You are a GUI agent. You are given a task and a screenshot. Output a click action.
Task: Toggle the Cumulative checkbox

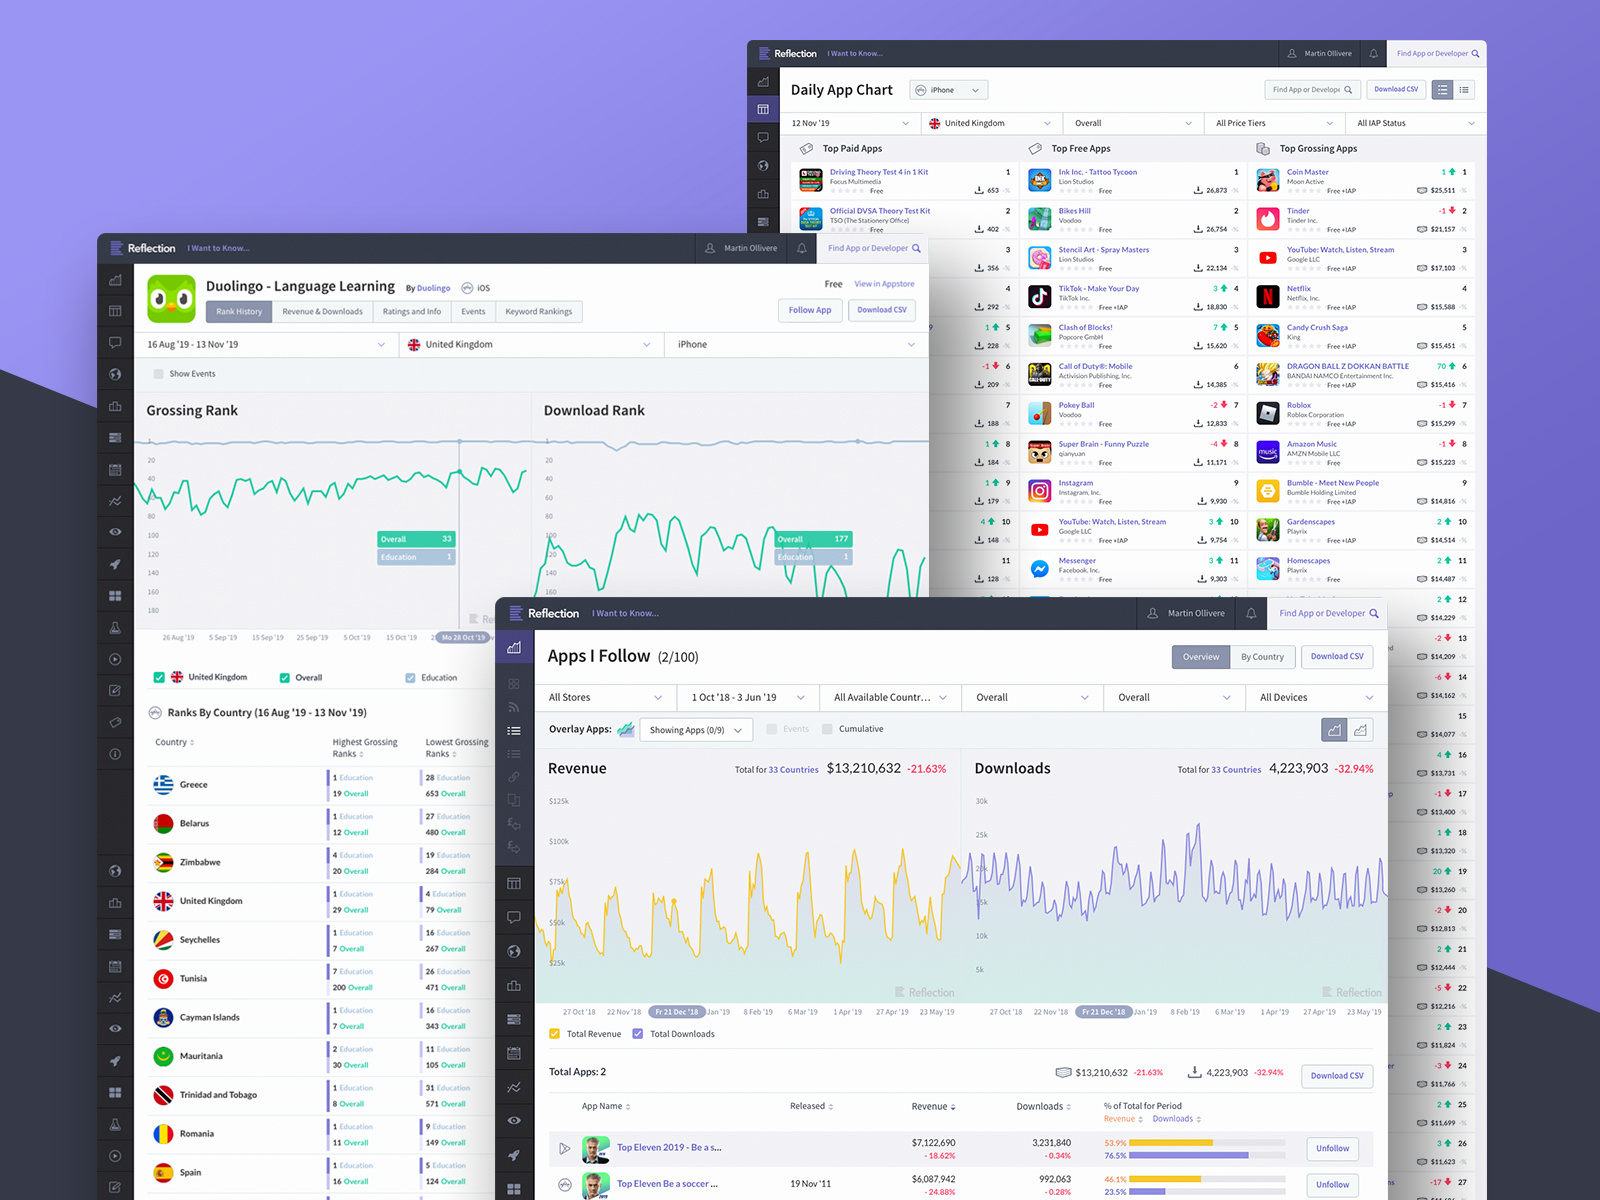click(x=826, y=729)
